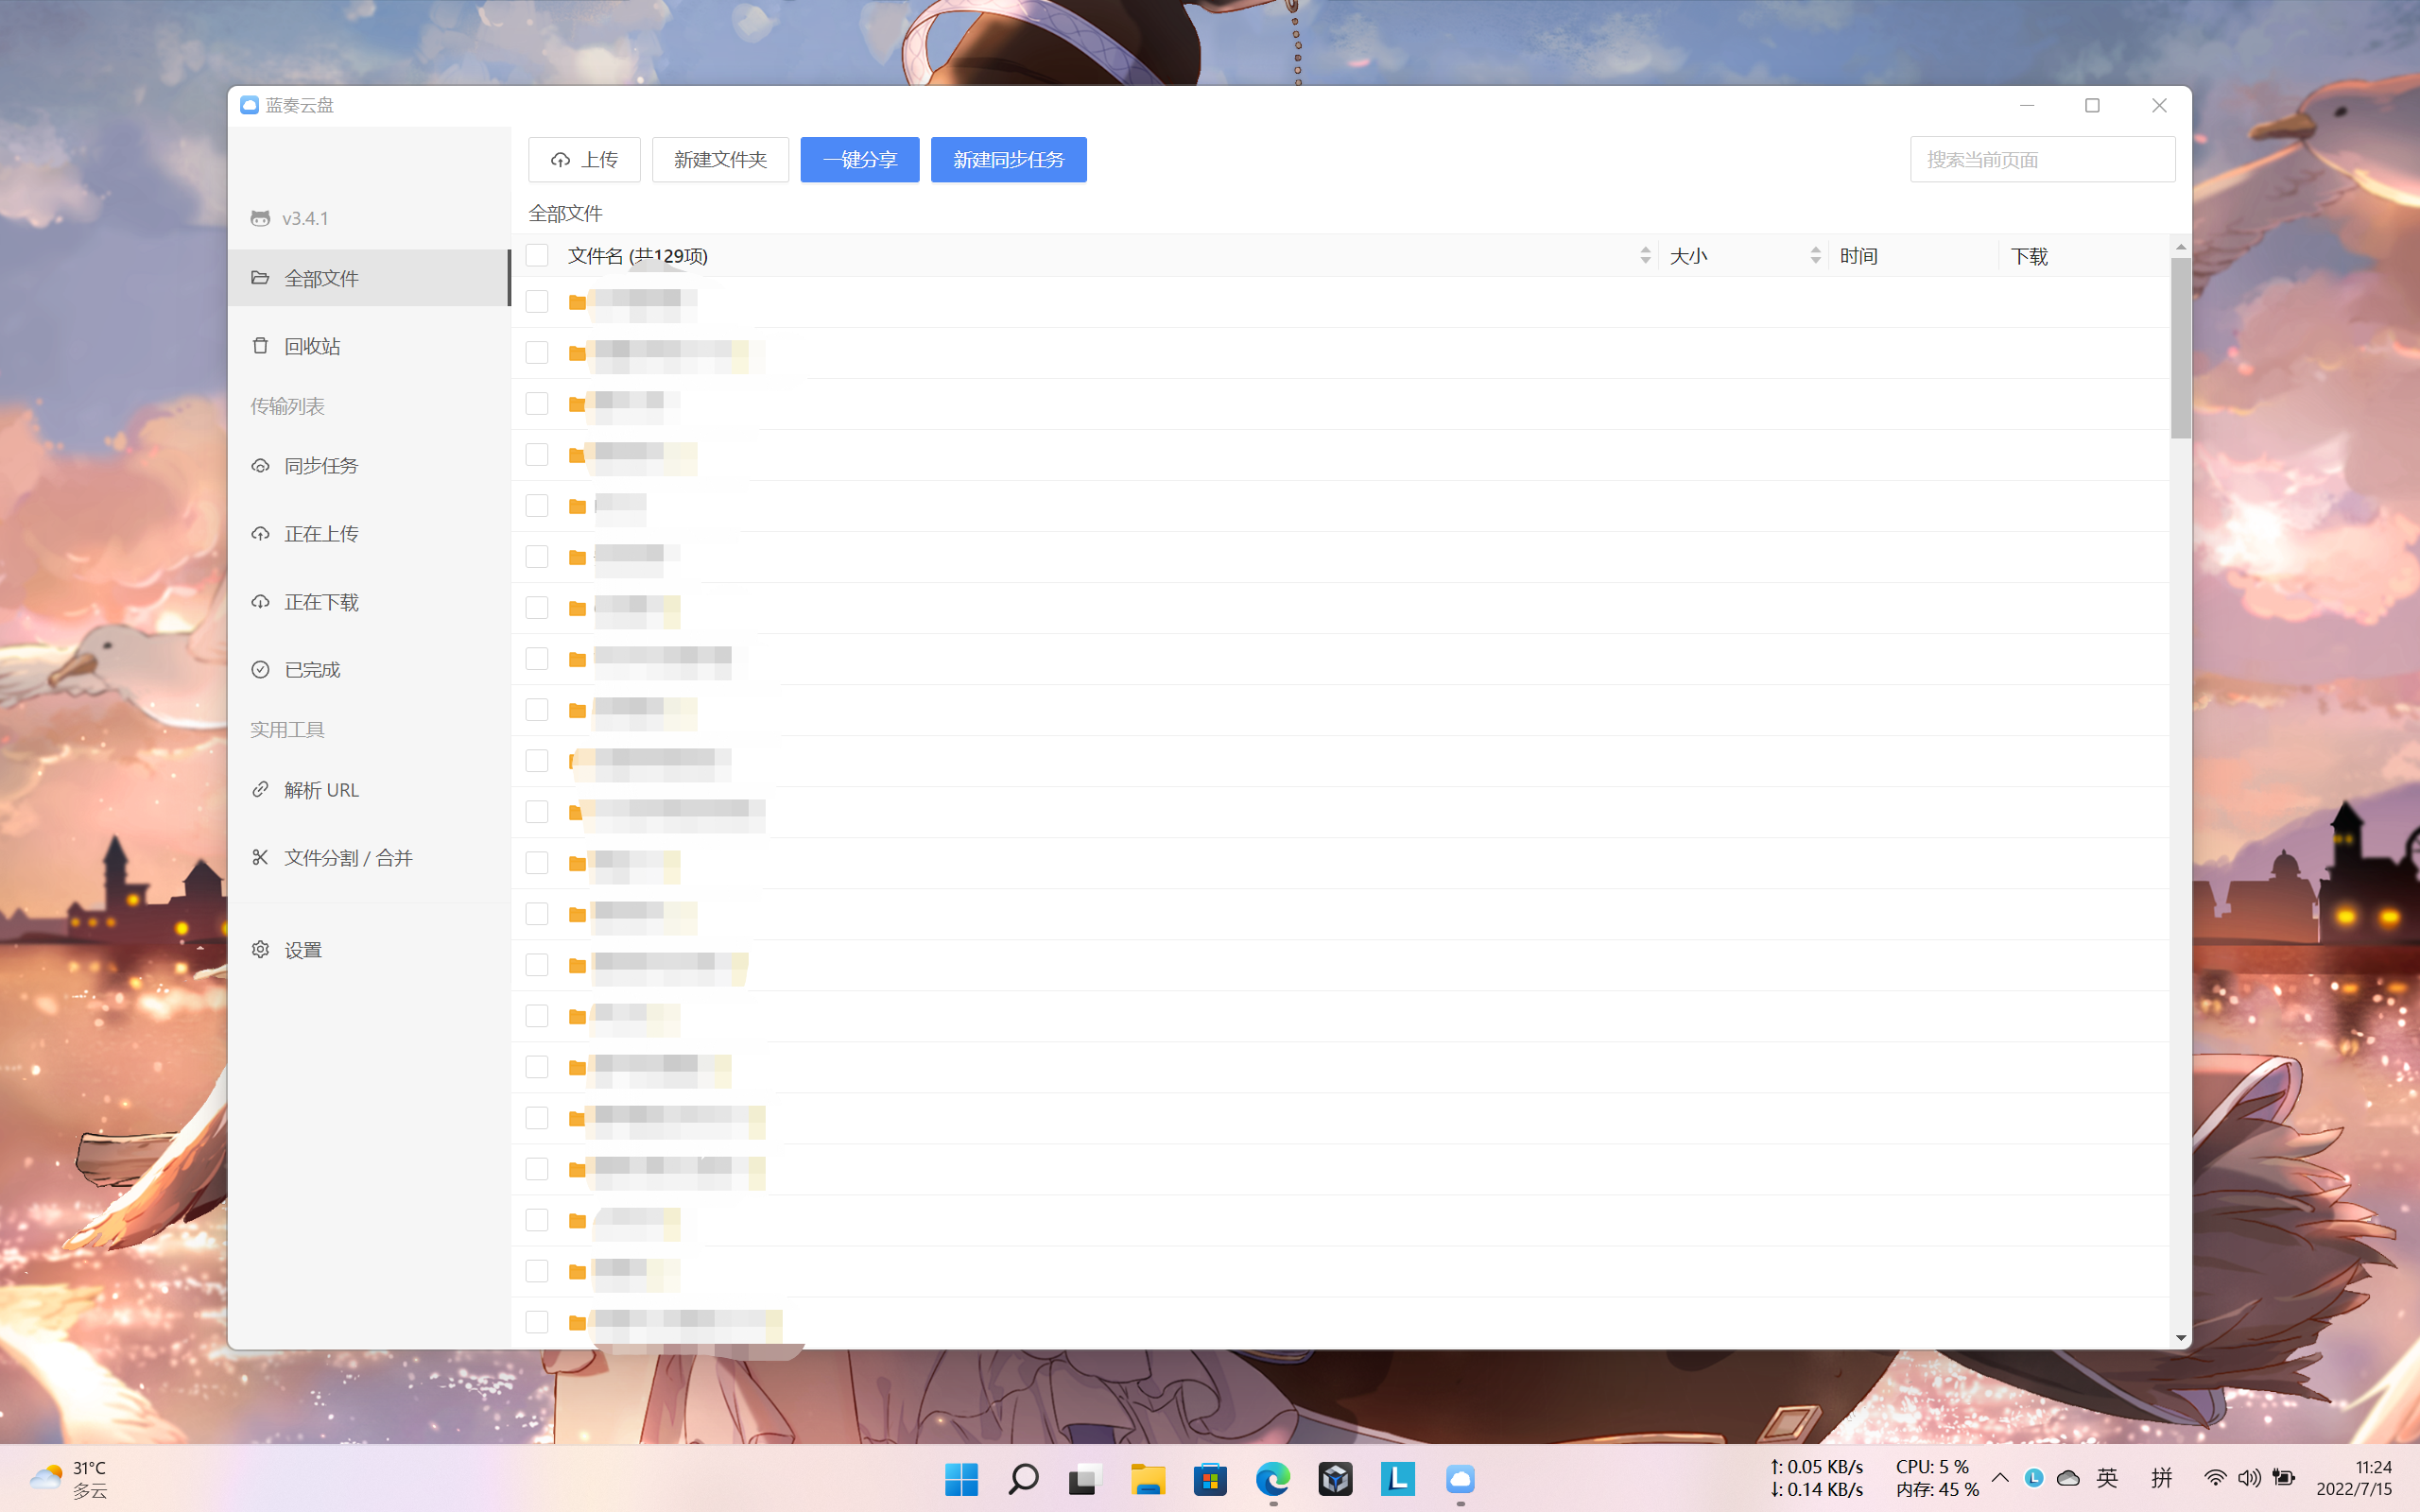This screenshot has width=2420, height=1512.
Task: Open 设置 settings from the sidebar
Action: 302,950
